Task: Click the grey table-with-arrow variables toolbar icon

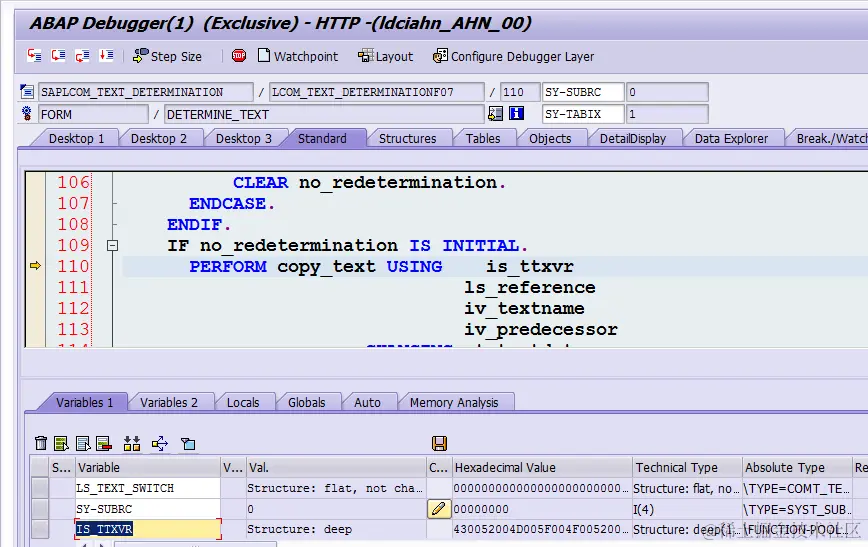Action: tap(83, 443)
